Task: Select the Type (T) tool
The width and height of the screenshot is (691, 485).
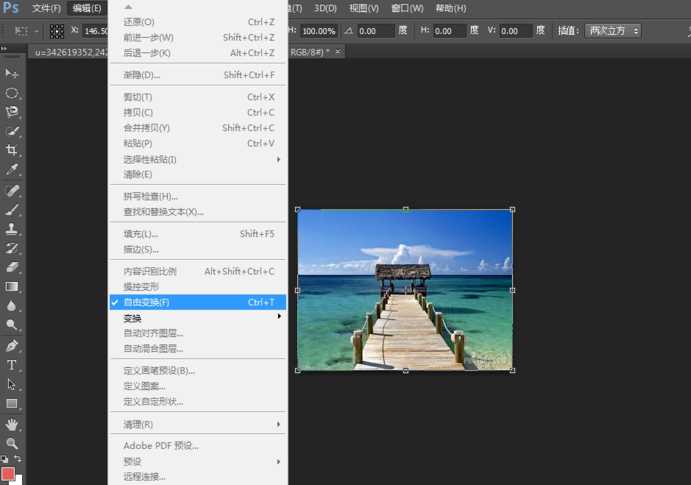Action: tap(12, 365)
